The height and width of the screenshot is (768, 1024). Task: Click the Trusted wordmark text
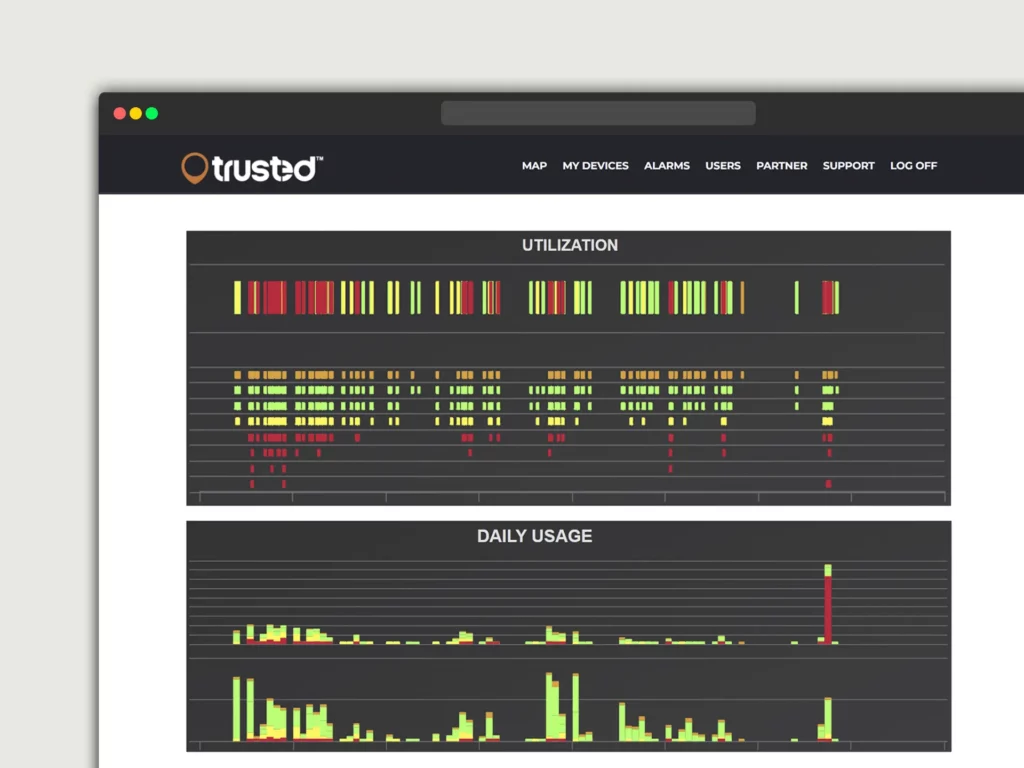266,169
